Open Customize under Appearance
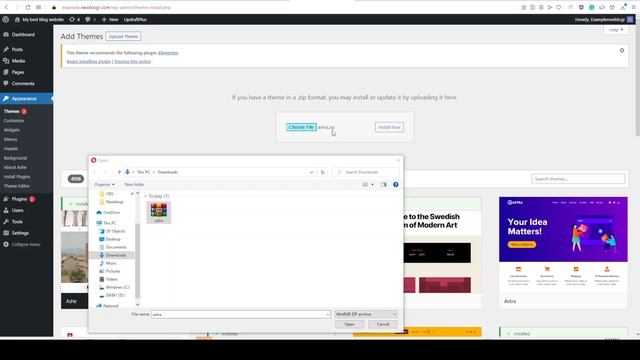The height and width of the screenshot is (360, 640). point(14,121)
